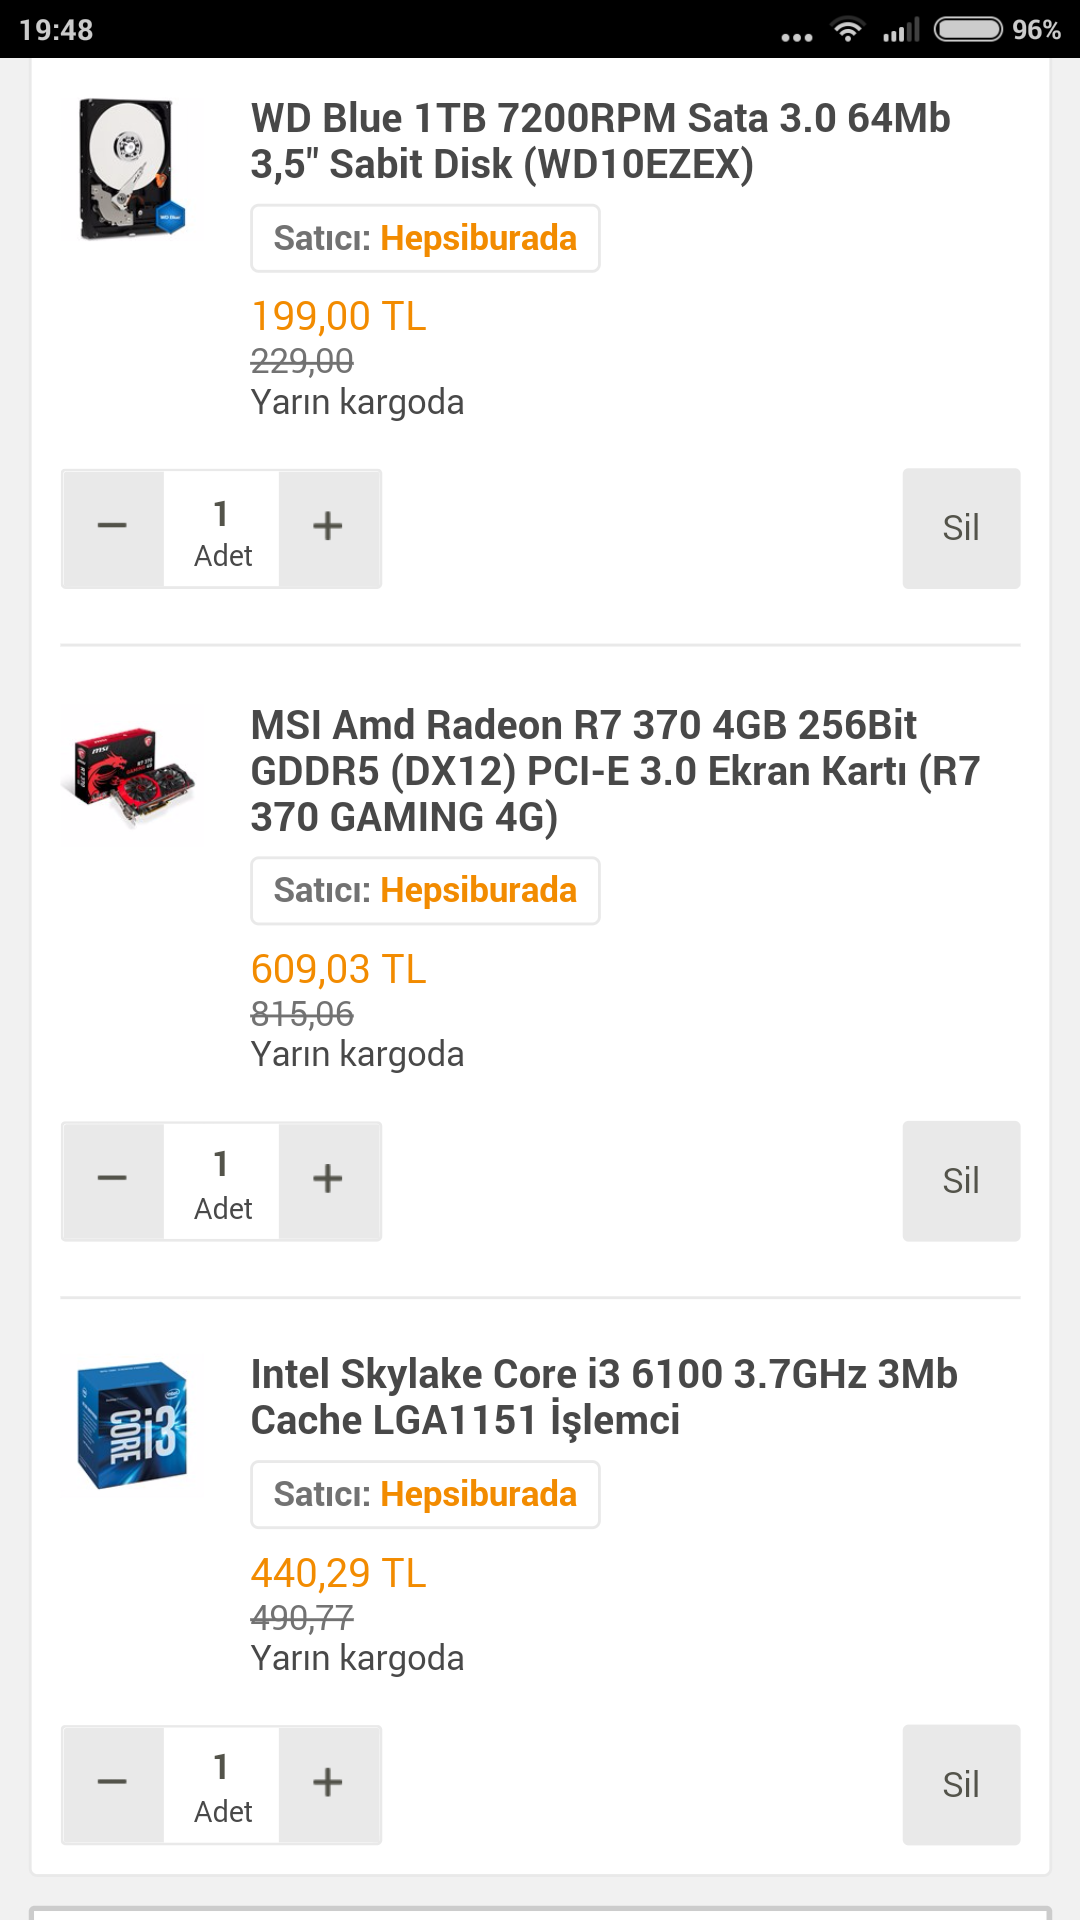The width and height of the screenshot is (1080, 1920).
Task: Open WD Blue hard disk product image
Action: (x=131, y=168)
